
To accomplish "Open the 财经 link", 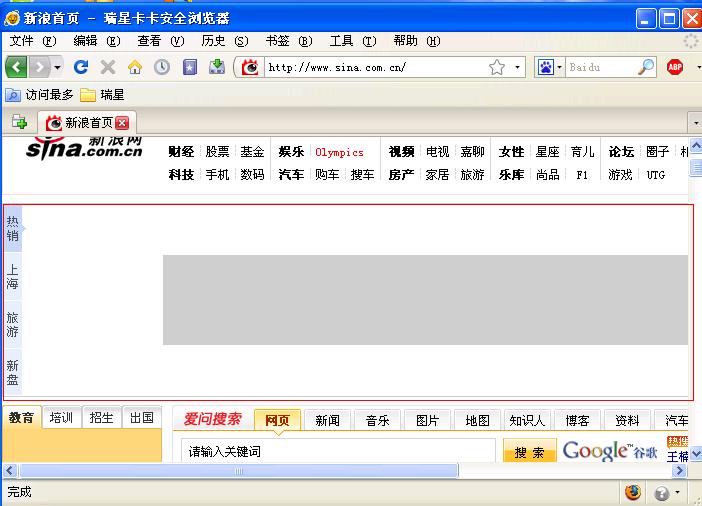I will pyautogui.click(x=181, y=152).
